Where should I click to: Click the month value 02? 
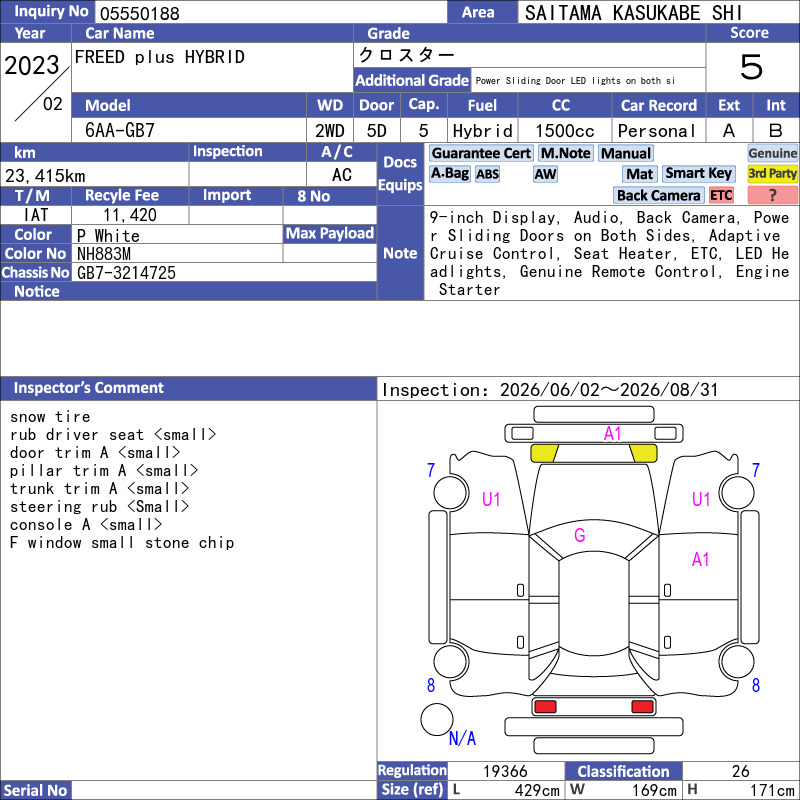tap(53, 104)
